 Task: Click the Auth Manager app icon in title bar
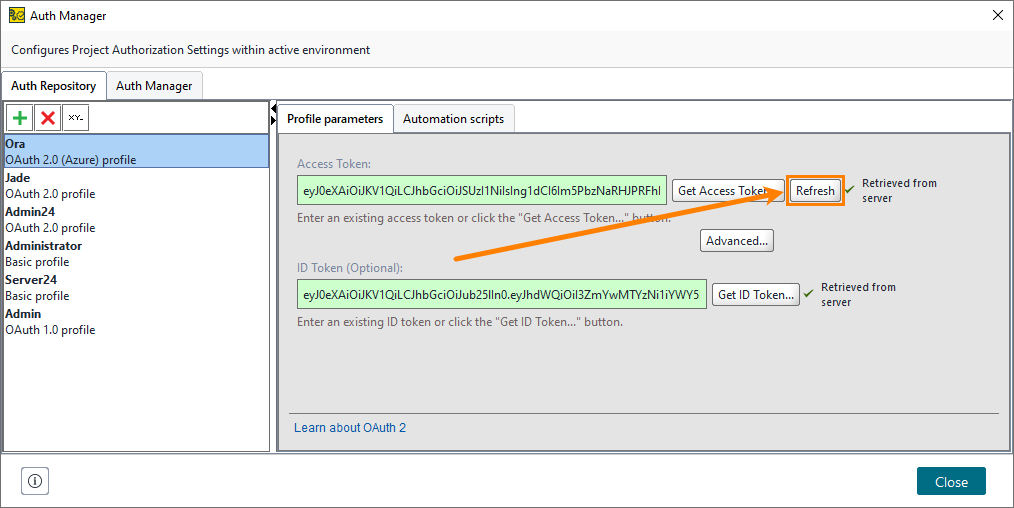point(17,16)
